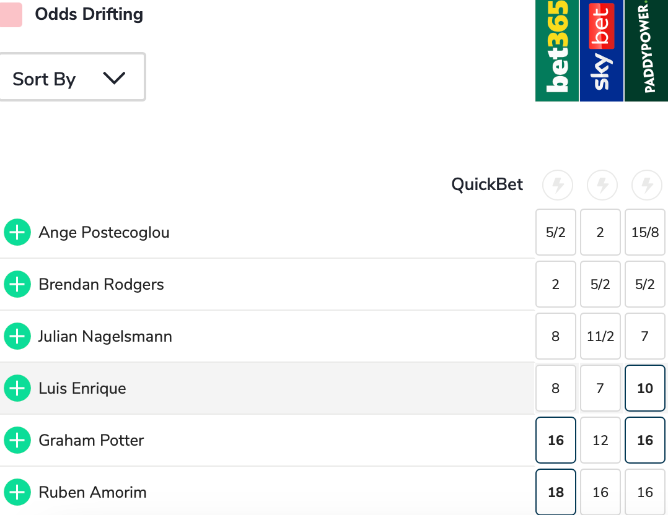The width and height of the screenshot is (668, 515).
Task: Click the bet365 bookmaker logo
Action: (557, 50)
